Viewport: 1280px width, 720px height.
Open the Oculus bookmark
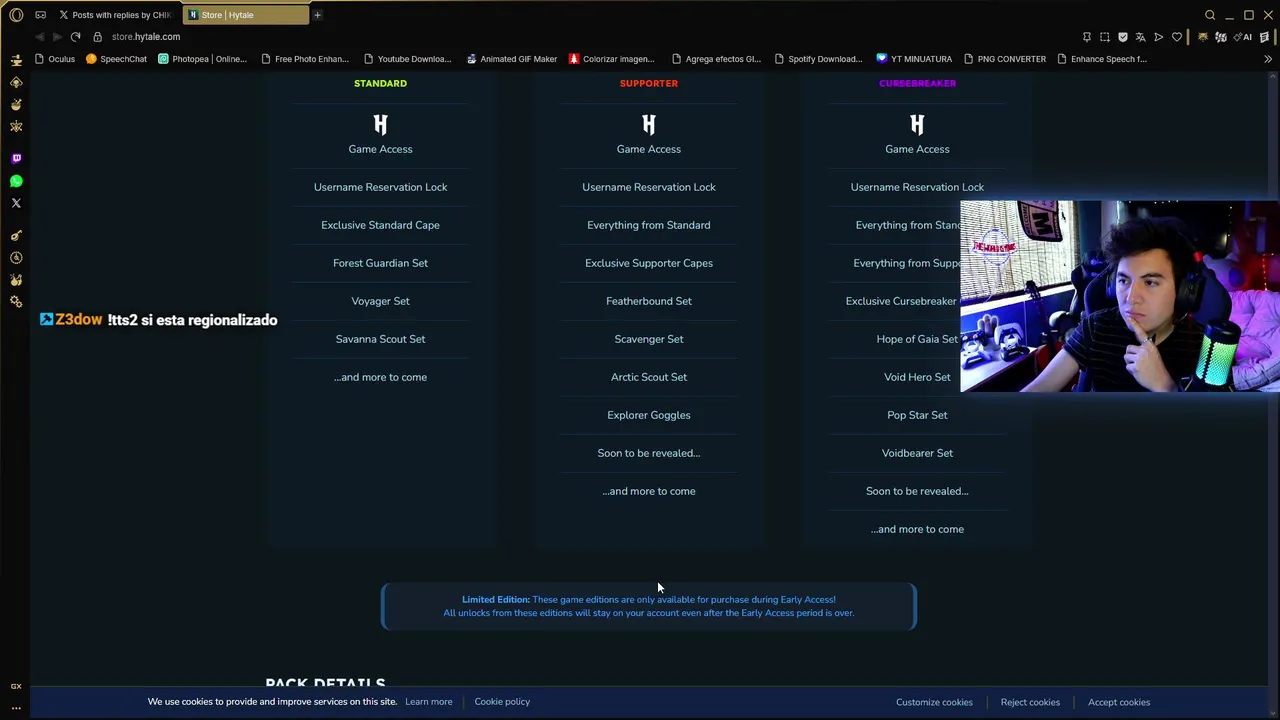point(54,59)
